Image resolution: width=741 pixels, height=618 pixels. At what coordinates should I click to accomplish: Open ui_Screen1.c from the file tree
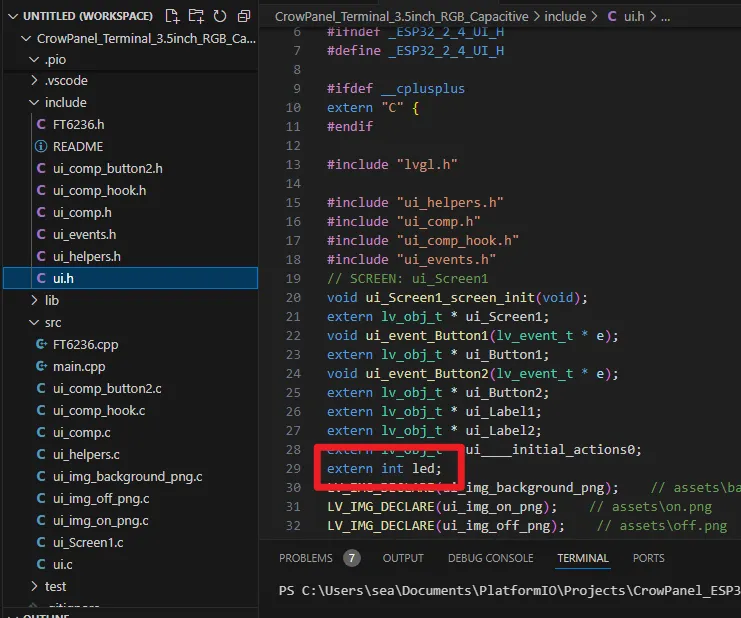[88, 542]
